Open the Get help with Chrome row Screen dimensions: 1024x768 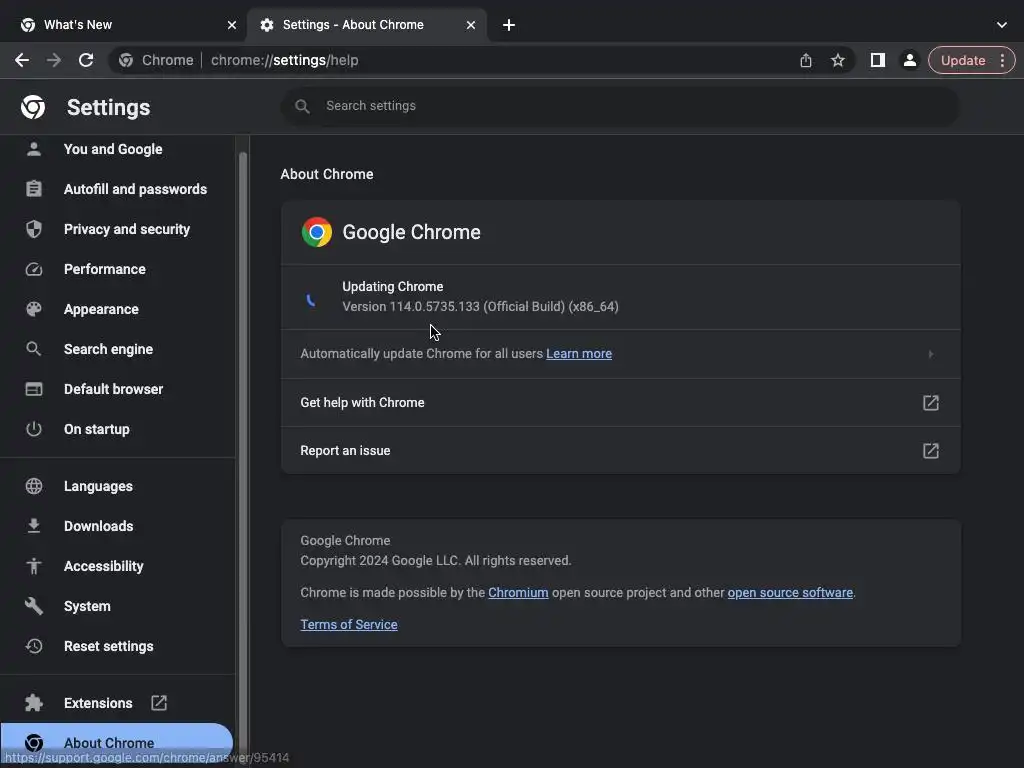[x=620, y=403]
